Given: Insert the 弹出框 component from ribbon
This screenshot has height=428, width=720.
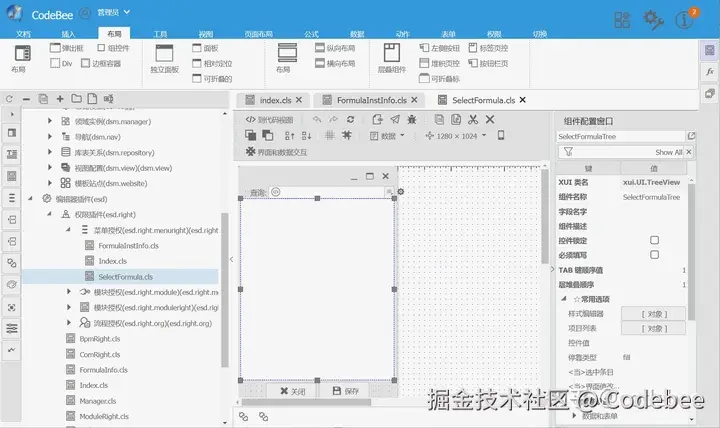Looking at the screenshot, I should click(67, 48).
